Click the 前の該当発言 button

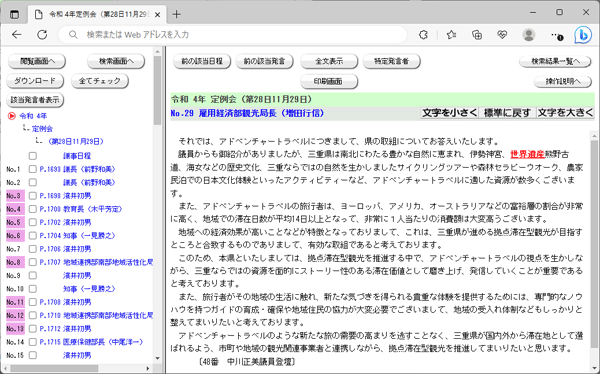264,61
